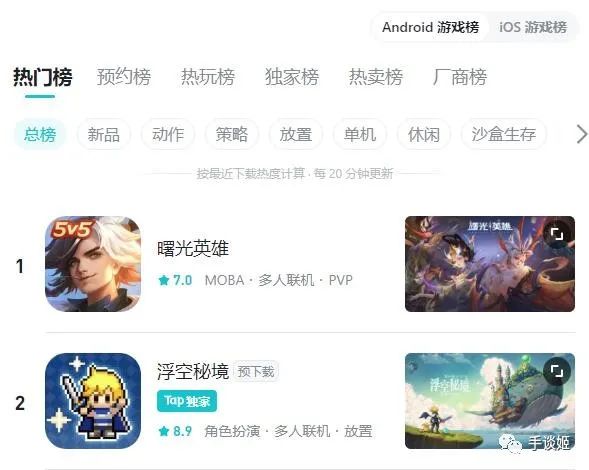
Task: Click the 预下载 button
Action: (256, 372)
